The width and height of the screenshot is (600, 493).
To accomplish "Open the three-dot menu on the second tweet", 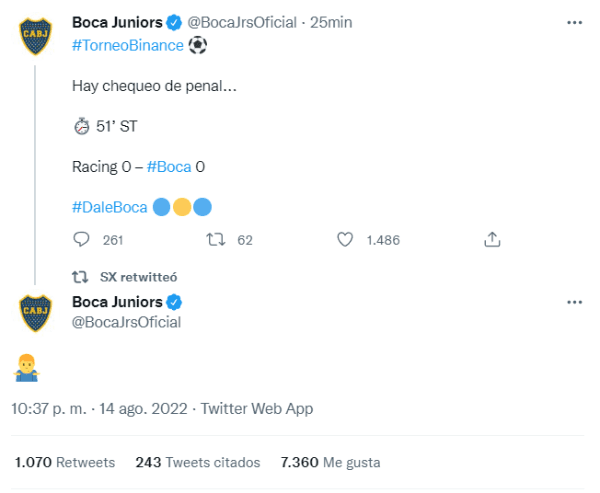I will (x=574, y=302).
